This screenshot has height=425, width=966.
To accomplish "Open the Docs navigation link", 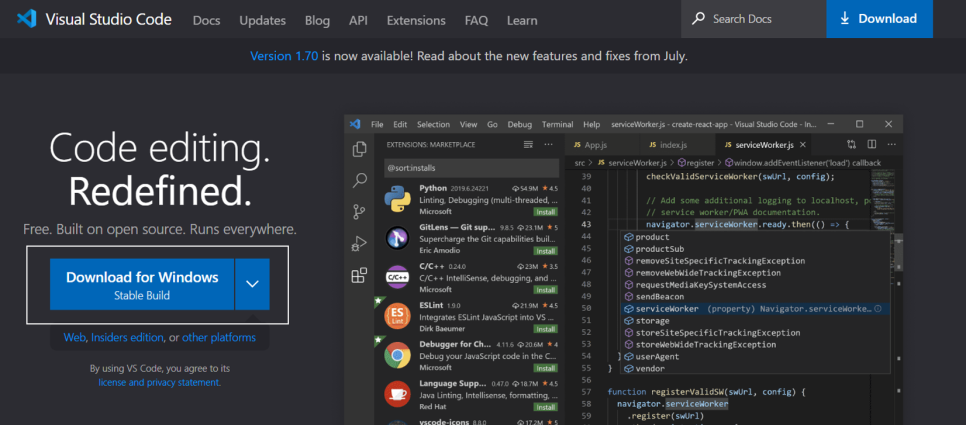I will coord(206,20).
